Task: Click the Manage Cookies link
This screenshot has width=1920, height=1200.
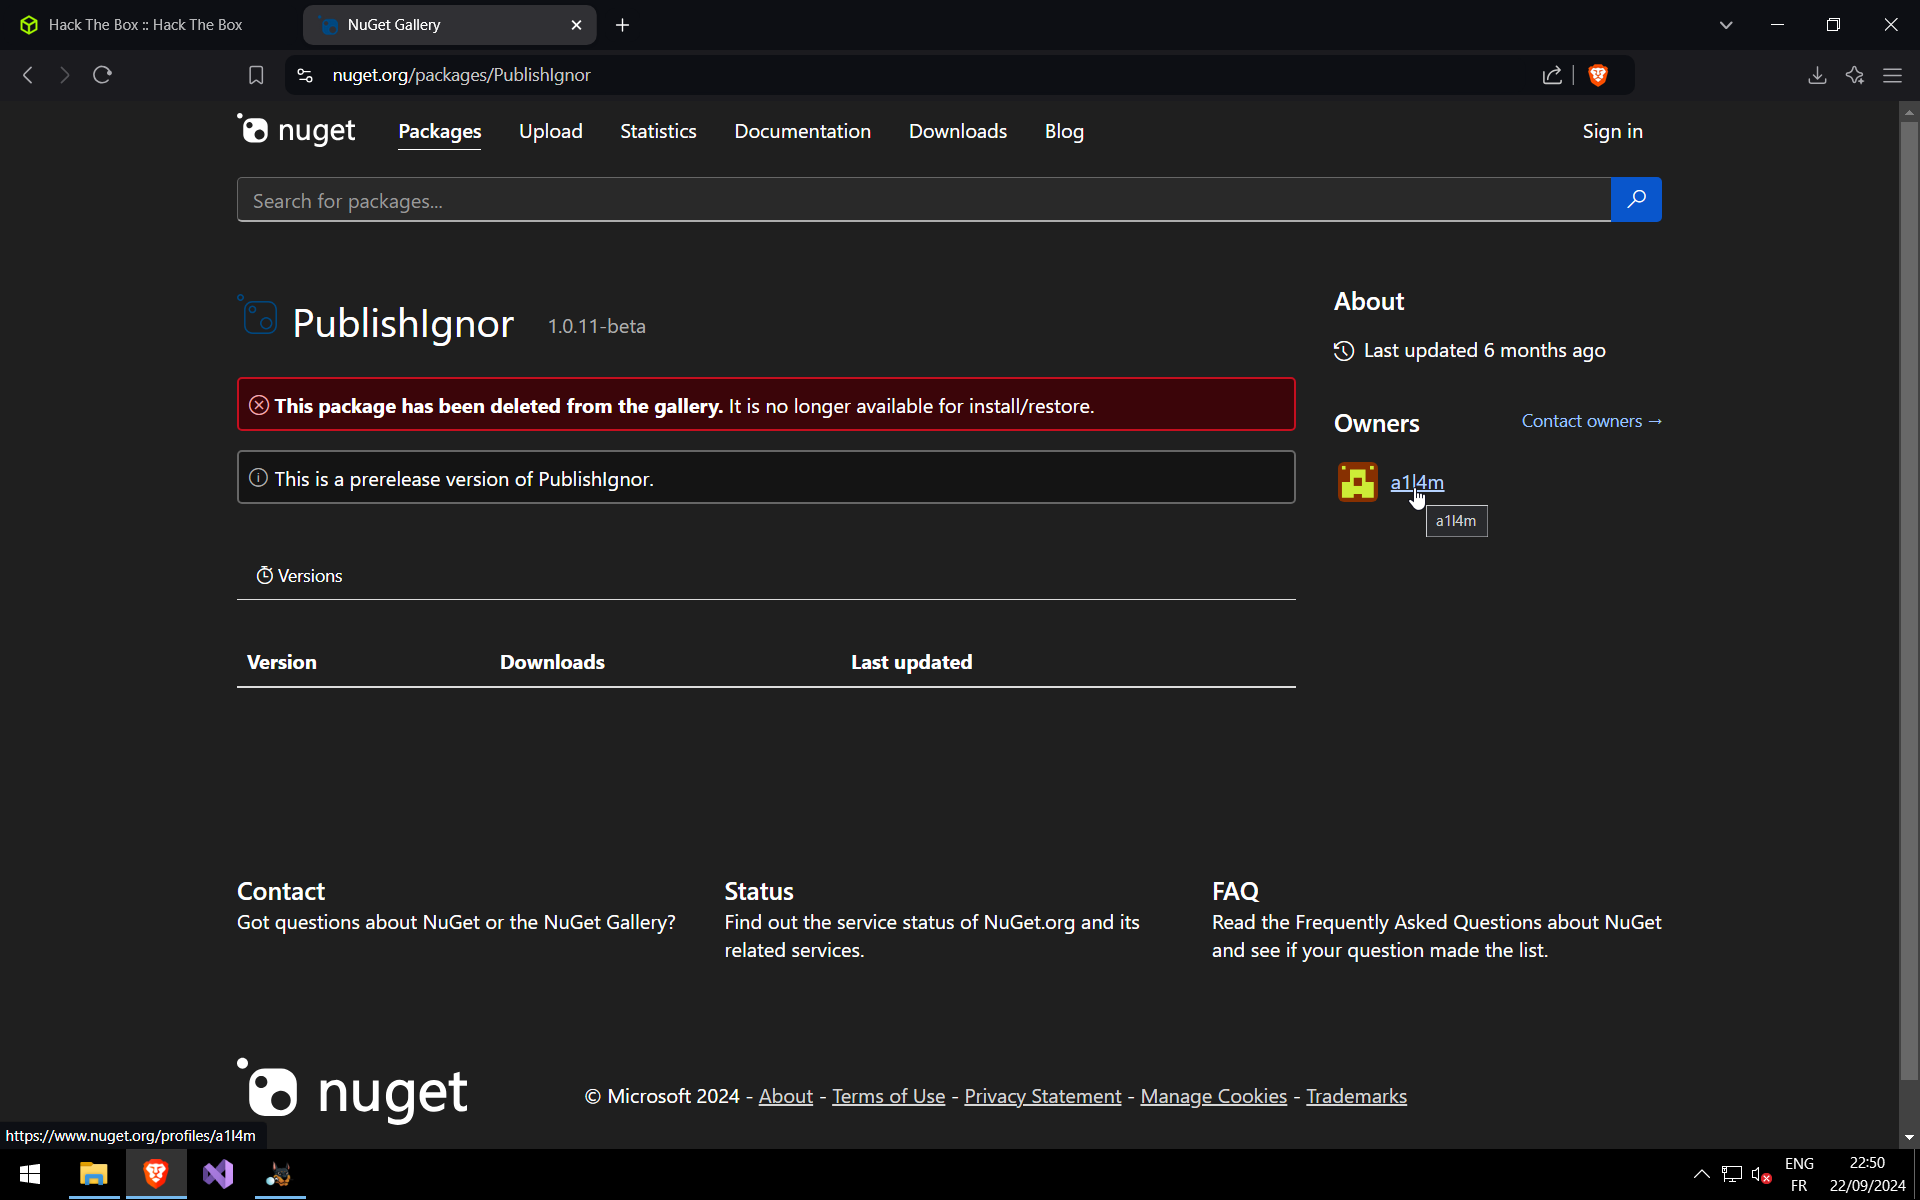Action: [x=1214, y=1096]
